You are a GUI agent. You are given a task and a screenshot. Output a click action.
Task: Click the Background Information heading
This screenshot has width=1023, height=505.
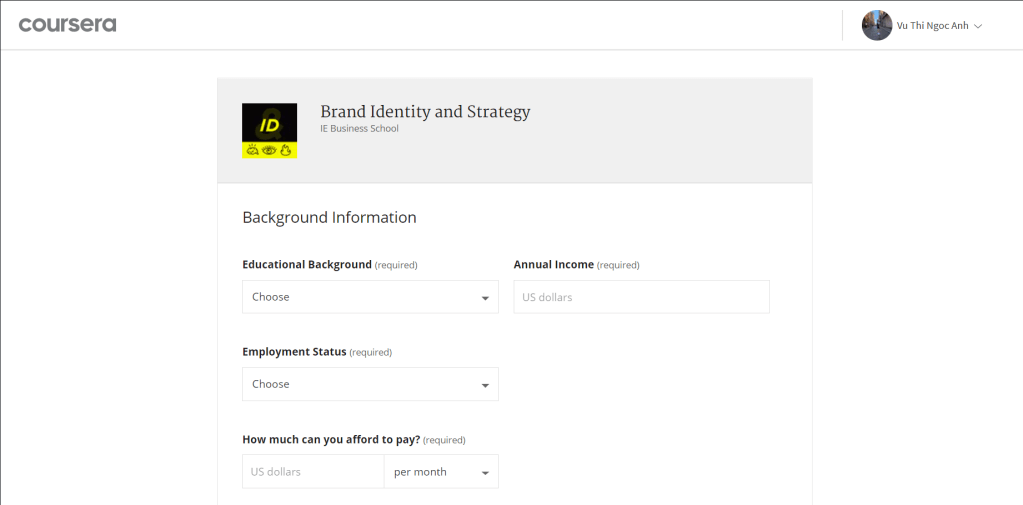coord(329,217)
